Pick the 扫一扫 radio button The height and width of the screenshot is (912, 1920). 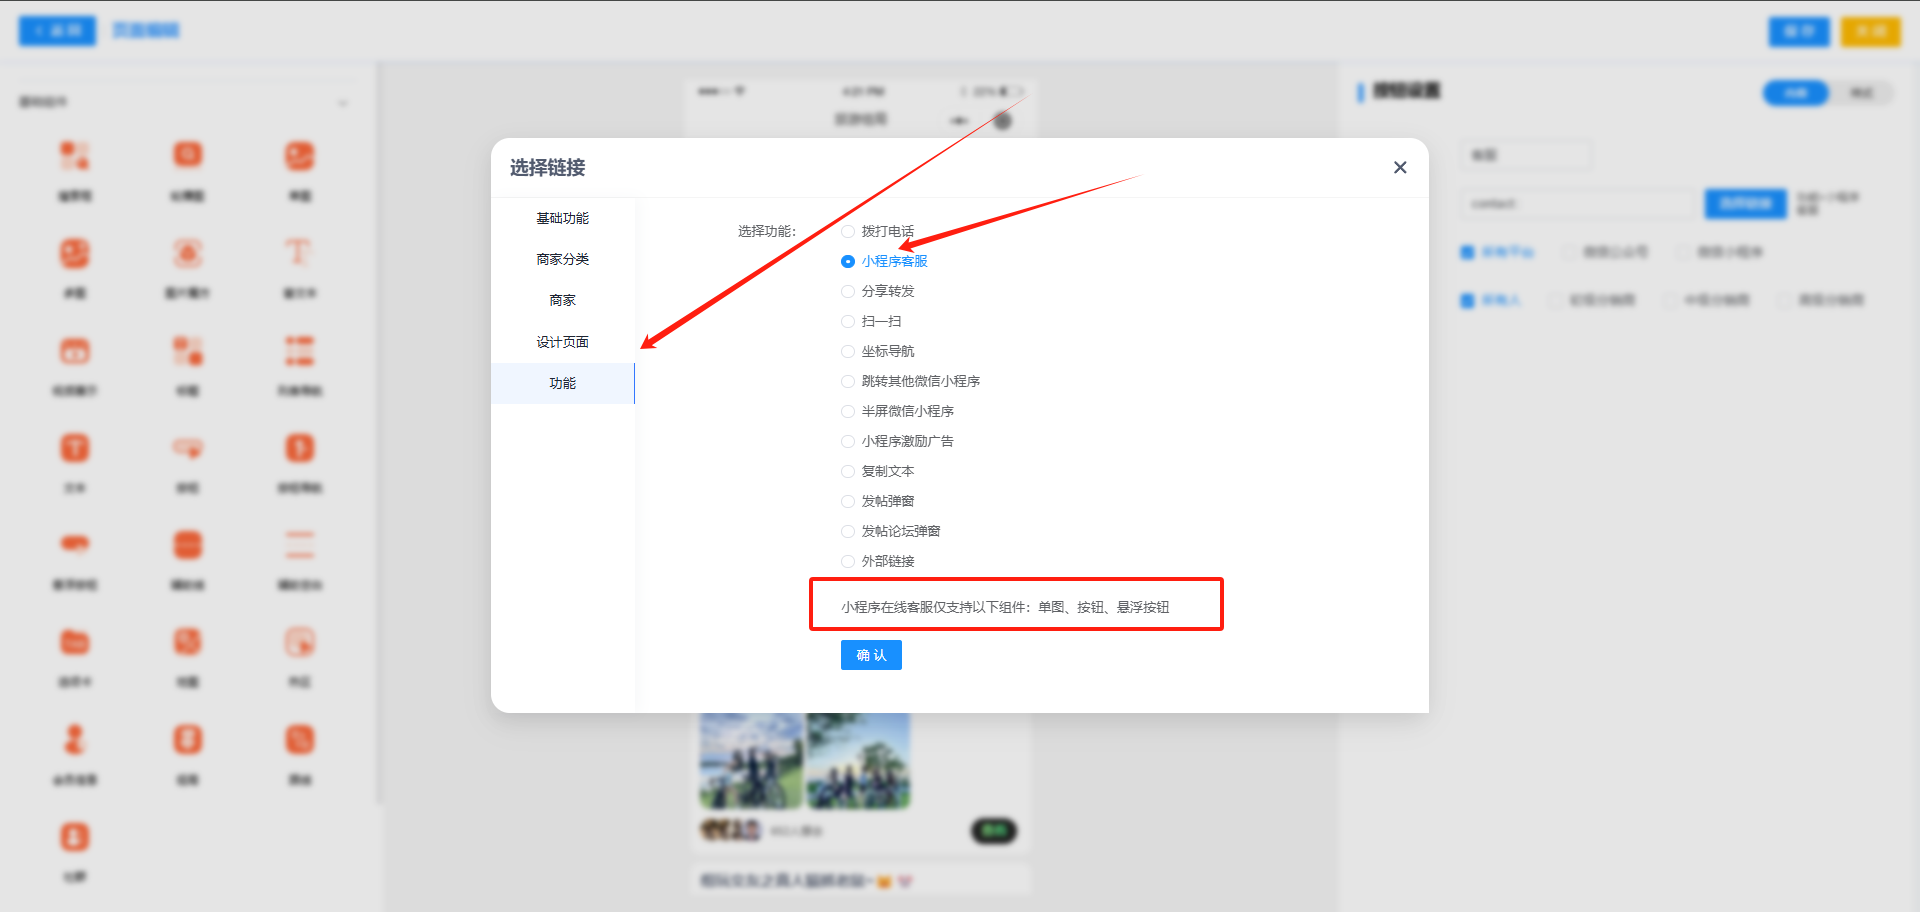click(848, 322)
